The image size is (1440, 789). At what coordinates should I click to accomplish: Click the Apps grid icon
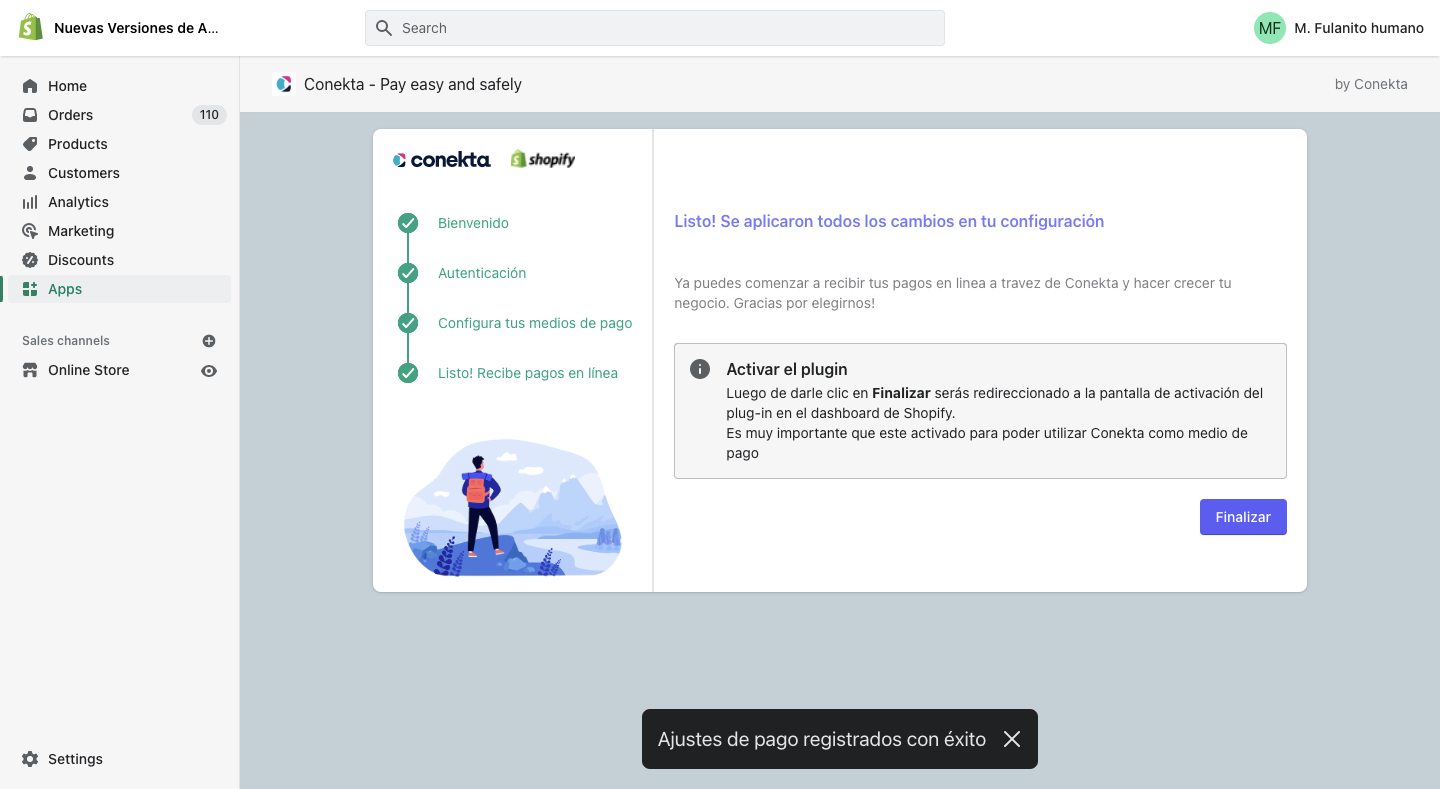click(30, 289)
